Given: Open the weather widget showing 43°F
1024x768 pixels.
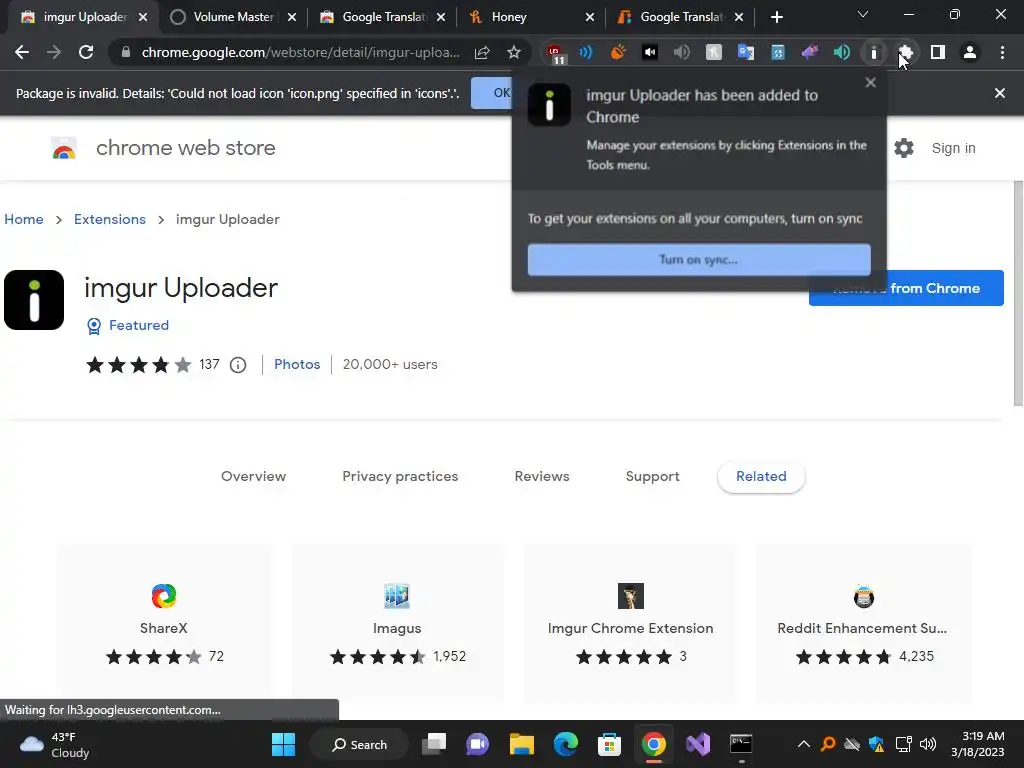Looking at the screenshot, I should 54,744.
